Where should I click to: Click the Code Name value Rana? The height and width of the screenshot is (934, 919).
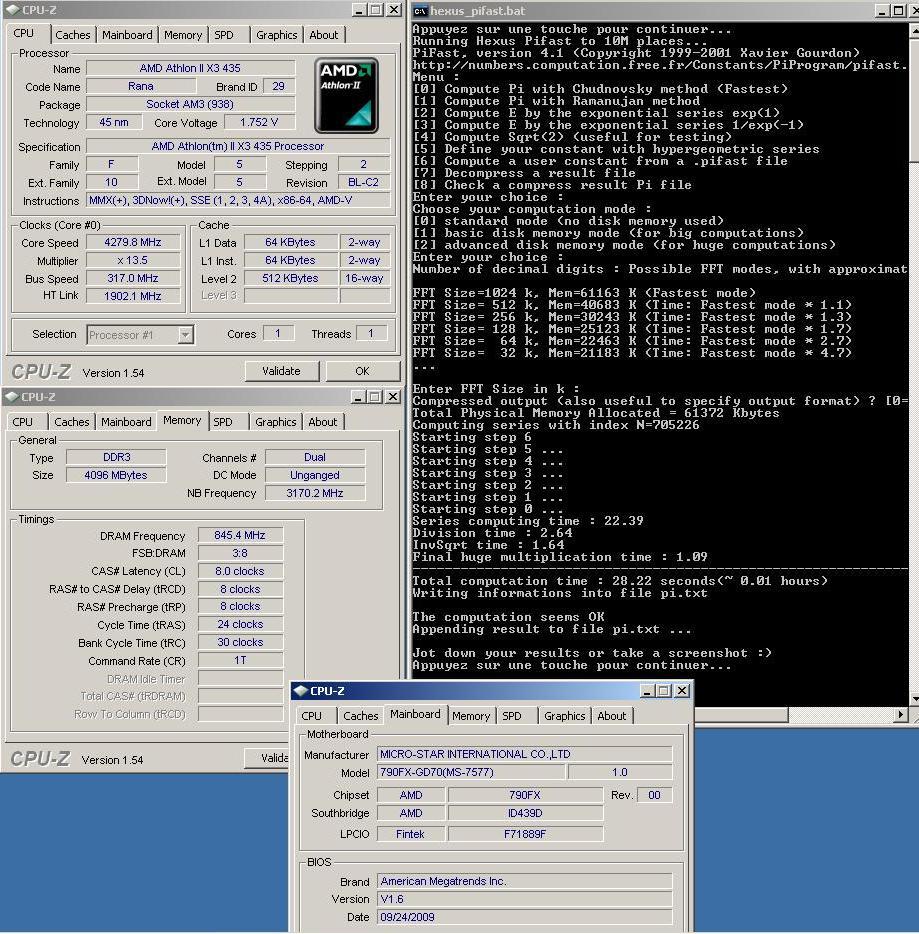pyautogui.click(x=141, y=86)
